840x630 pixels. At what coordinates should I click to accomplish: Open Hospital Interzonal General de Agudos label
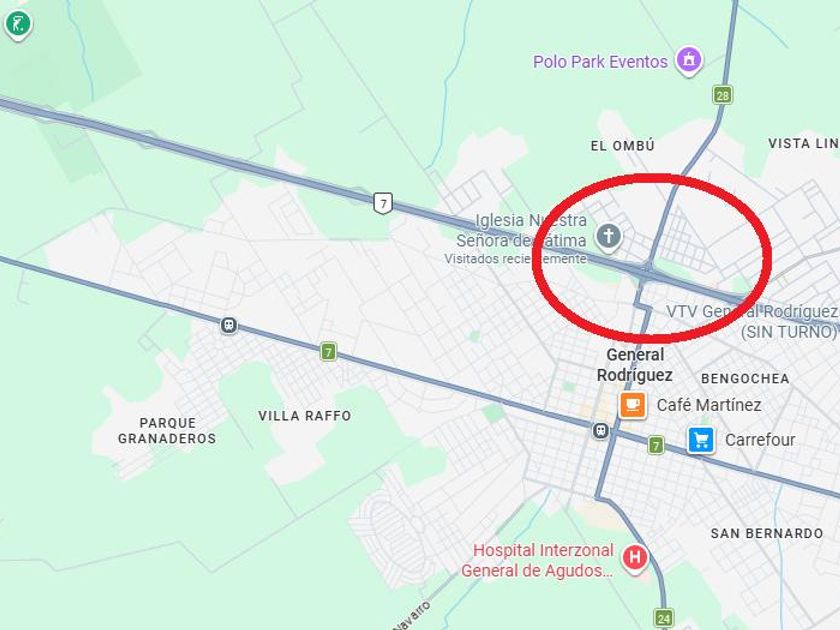[537, 560]
